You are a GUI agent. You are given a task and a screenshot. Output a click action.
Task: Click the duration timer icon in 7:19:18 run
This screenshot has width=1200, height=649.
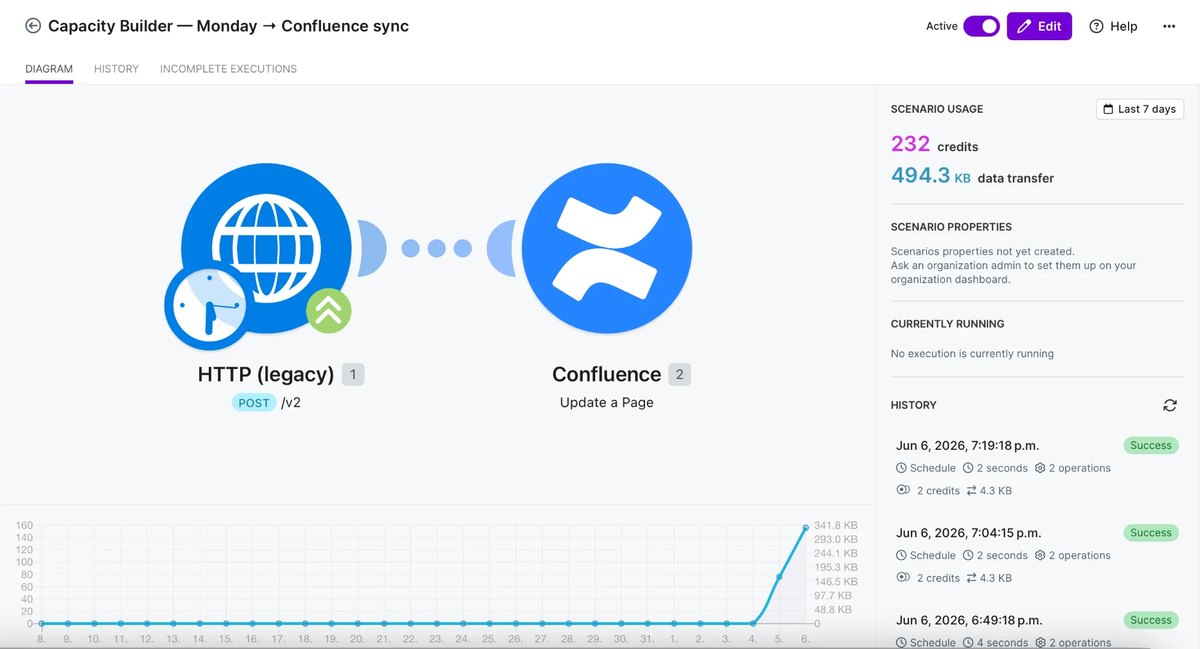click(968, 468)
